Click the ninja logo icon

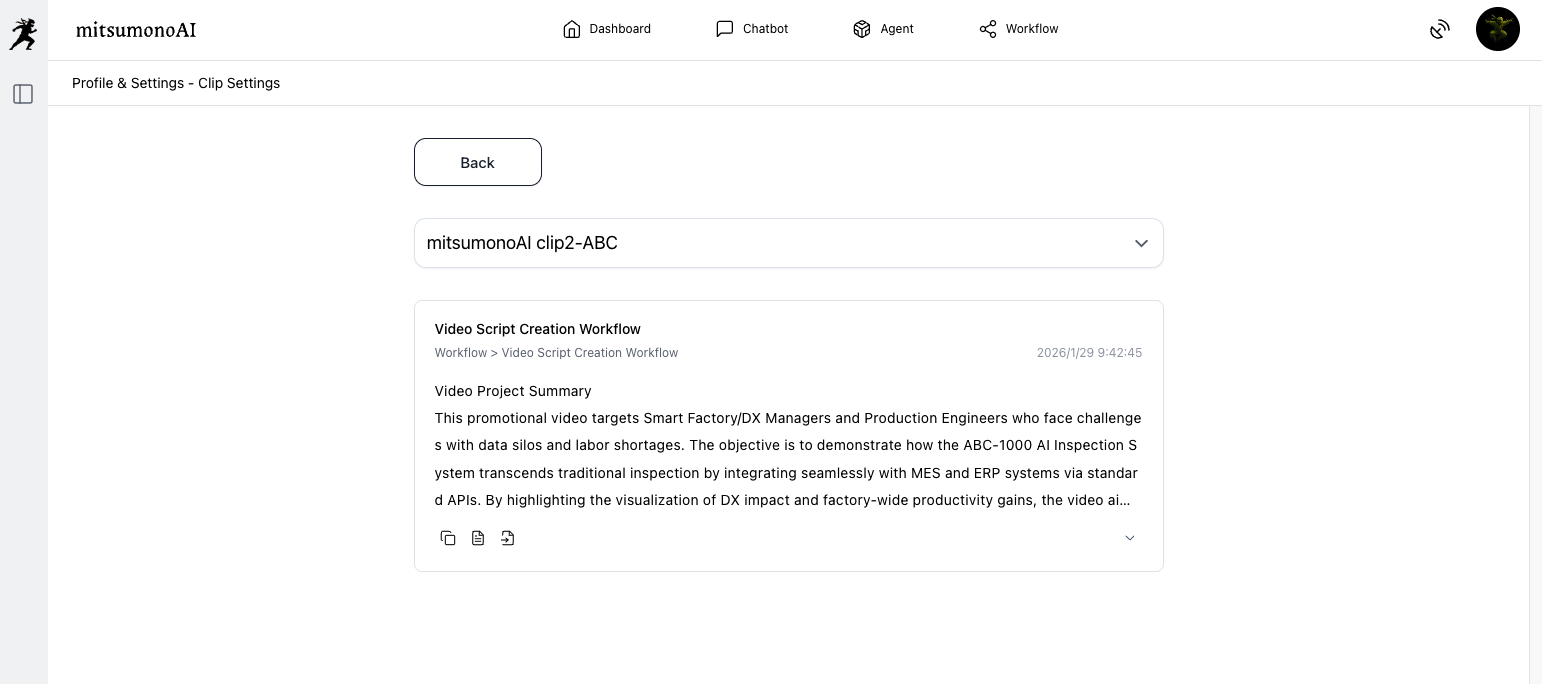[x=23, y=33]
